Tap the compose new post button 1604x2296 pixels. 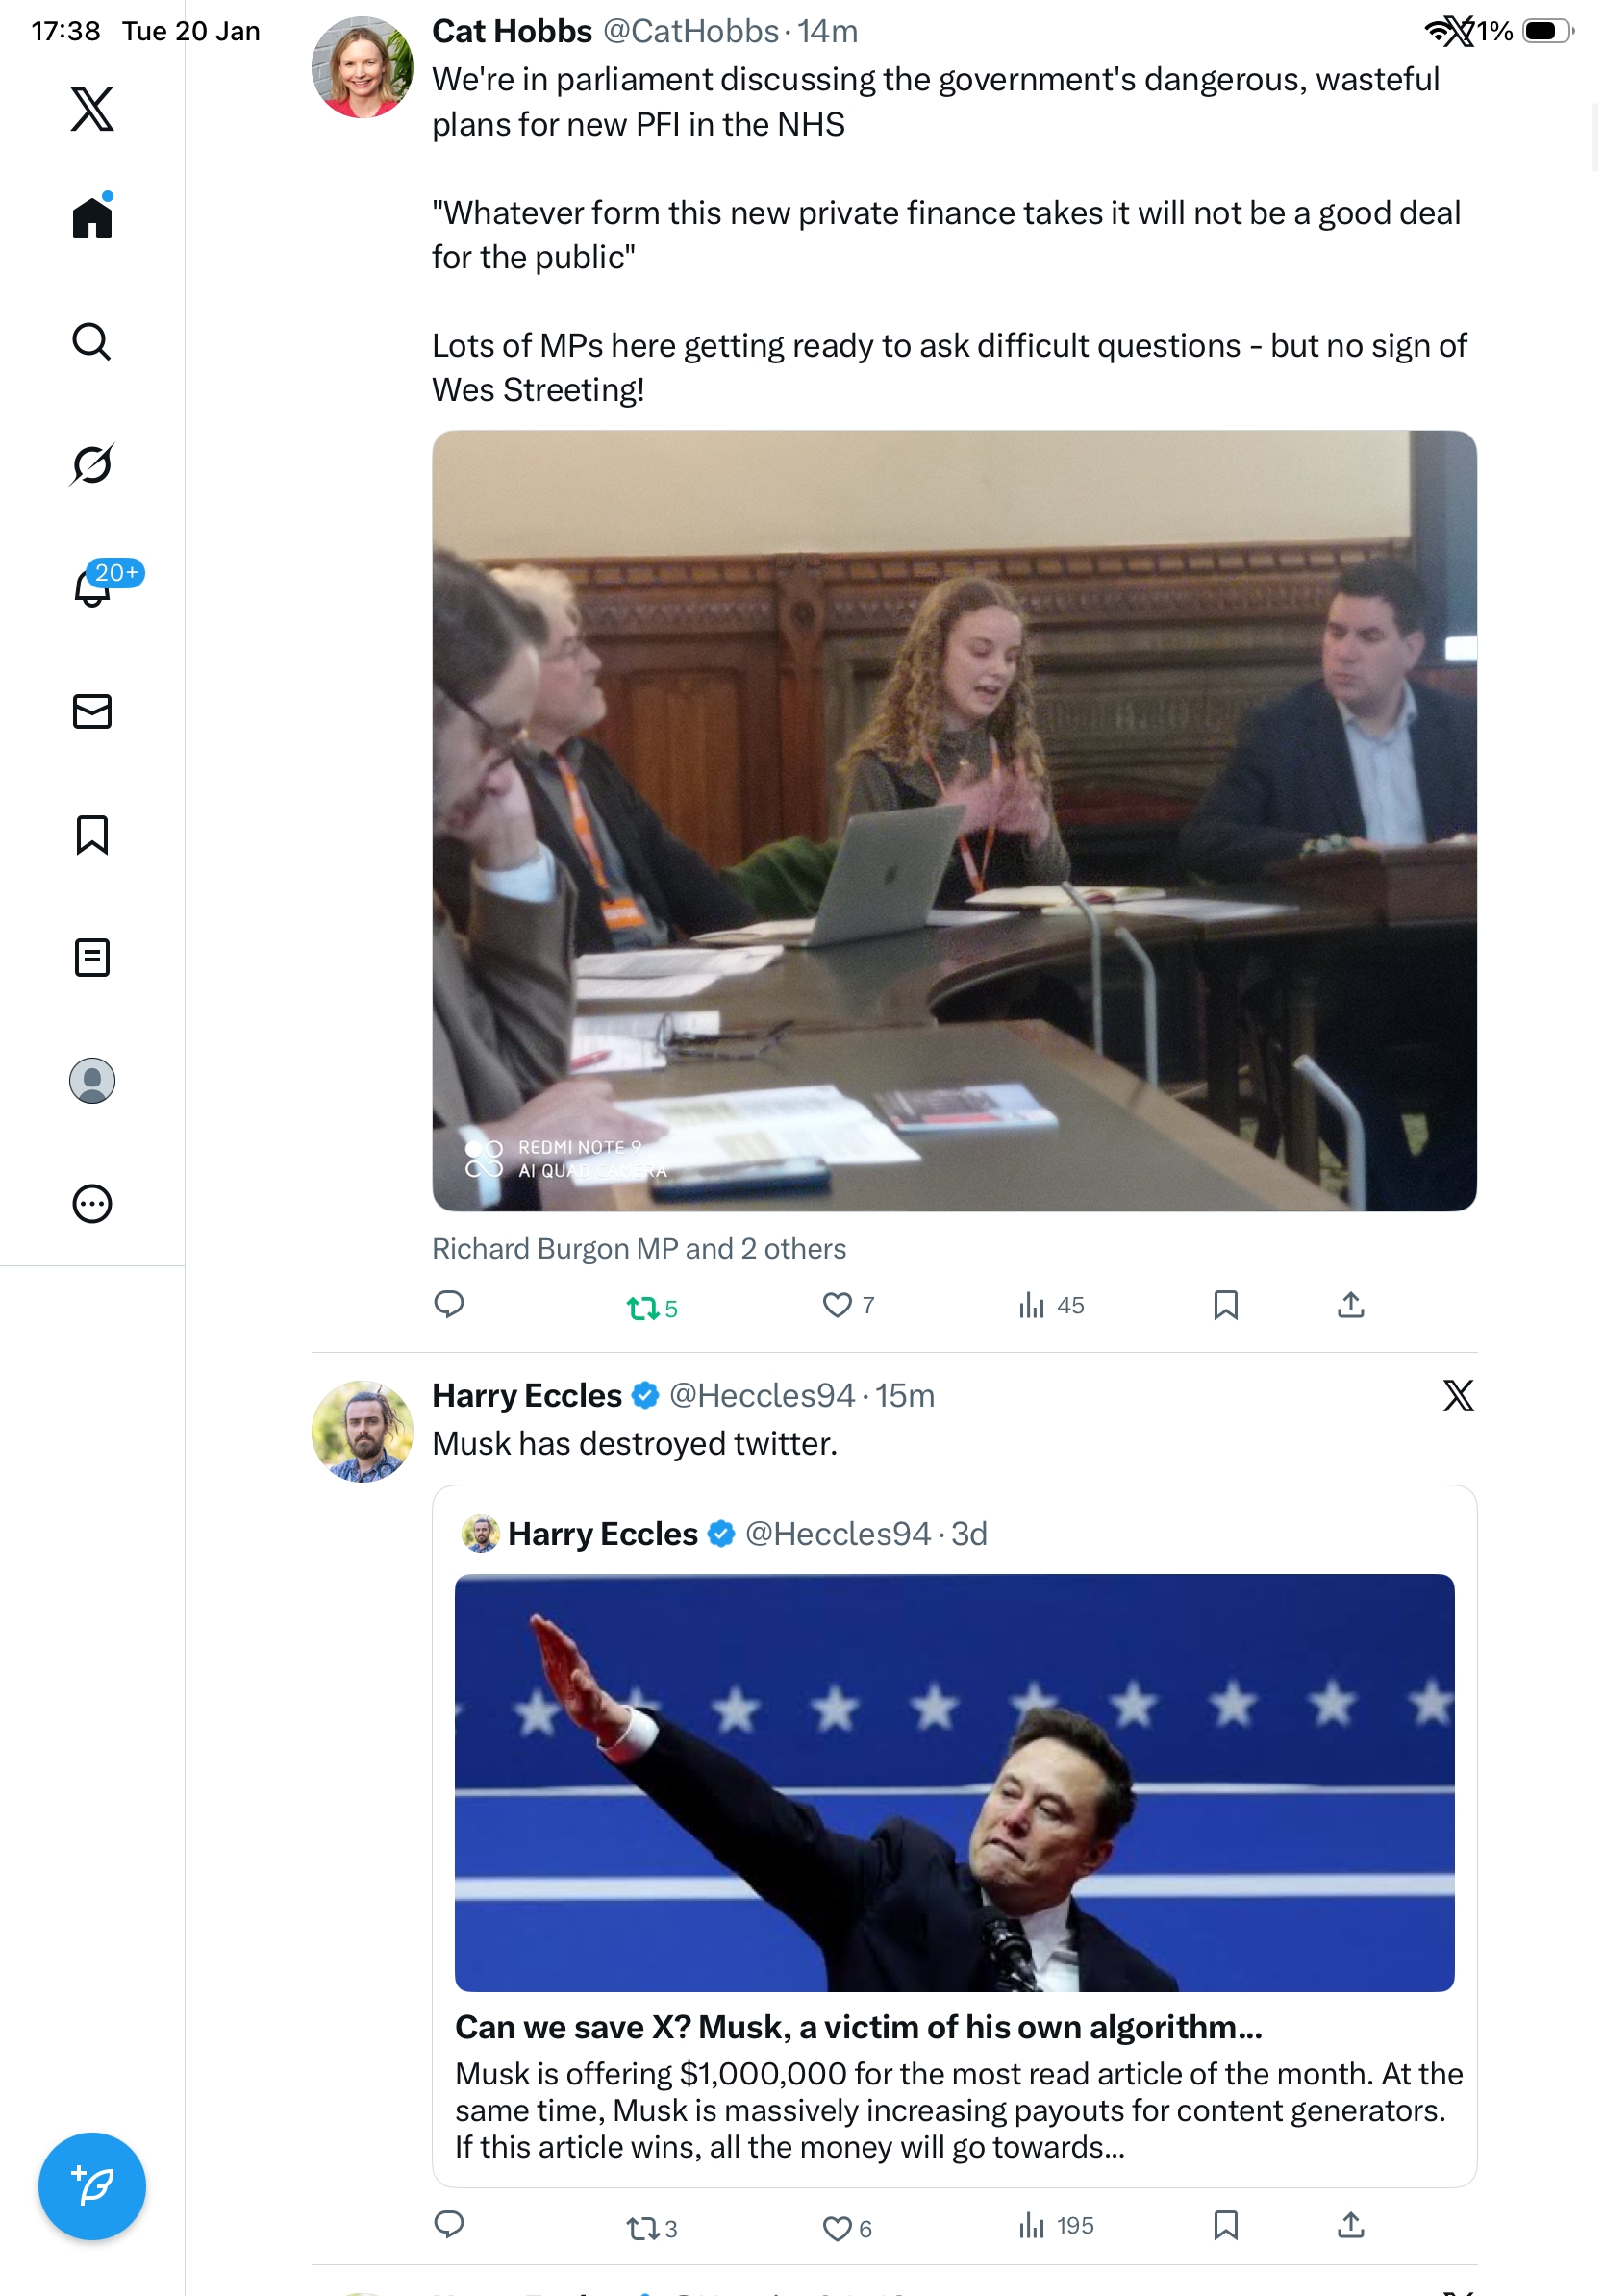(92, 2186)
